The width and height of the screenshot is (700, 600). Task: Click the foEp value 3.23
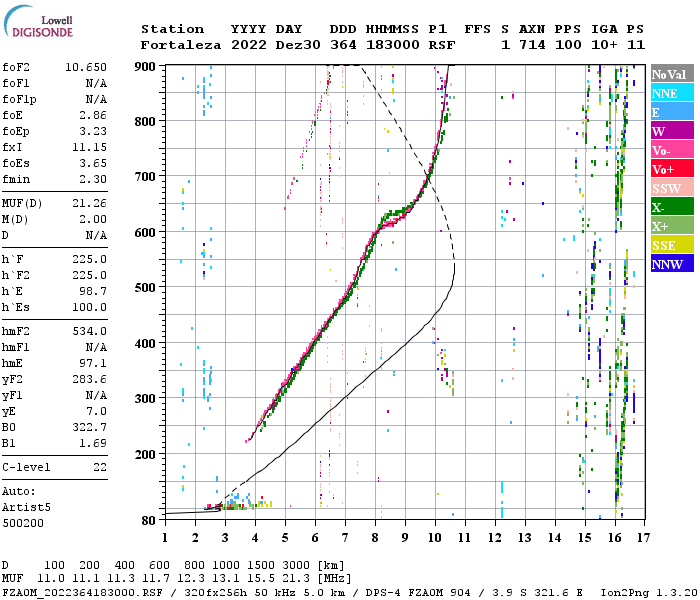(93, 131)
